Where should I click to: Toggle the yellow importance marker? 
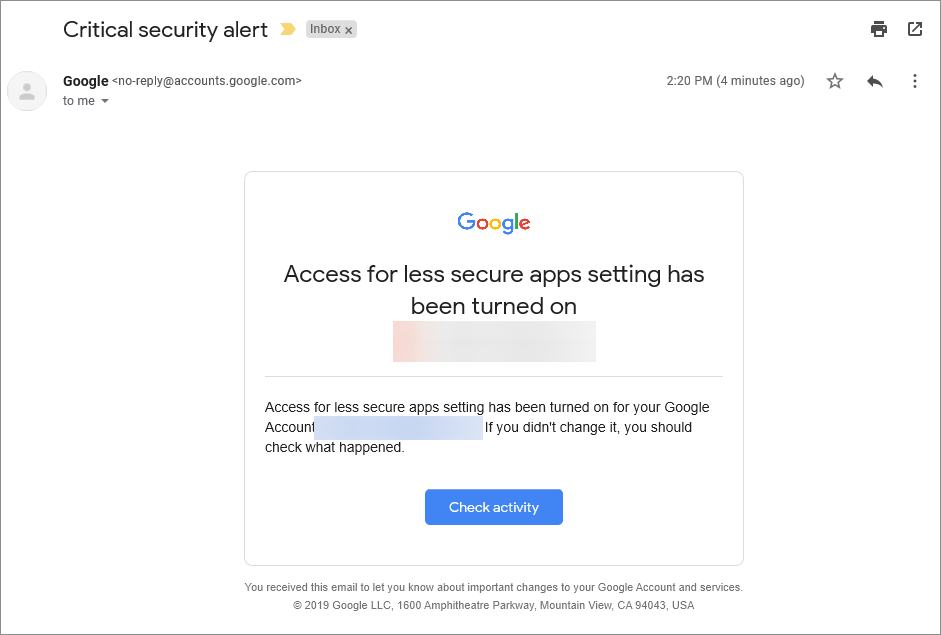(288, 29)
